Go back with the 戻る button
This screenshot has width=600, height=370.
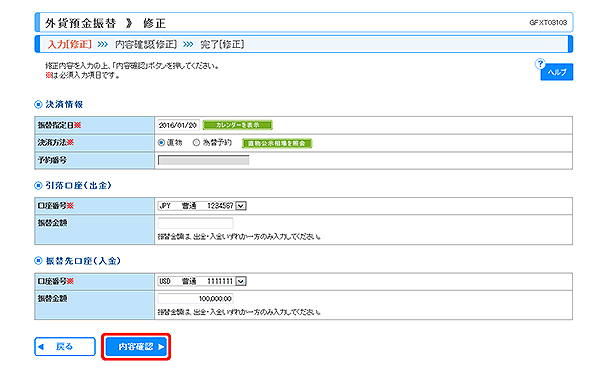(x=65, y=347)
